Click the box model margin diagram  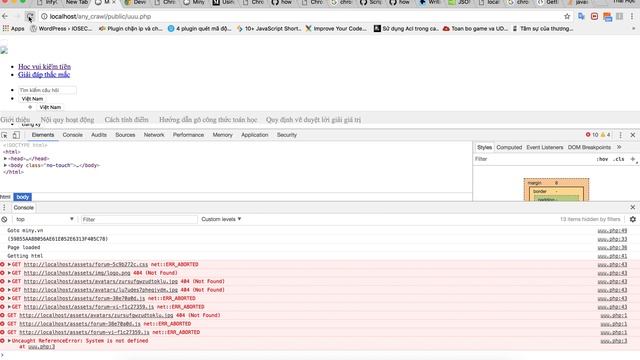[556, 190]
